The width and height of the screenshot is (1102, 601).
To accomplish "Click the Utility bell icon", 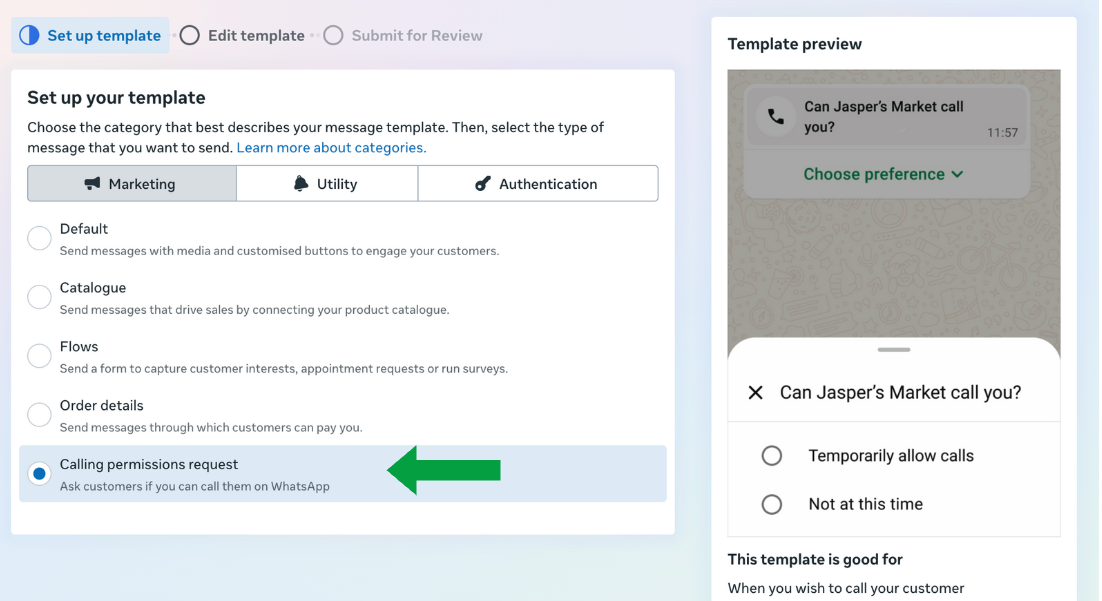I will 301,183.
